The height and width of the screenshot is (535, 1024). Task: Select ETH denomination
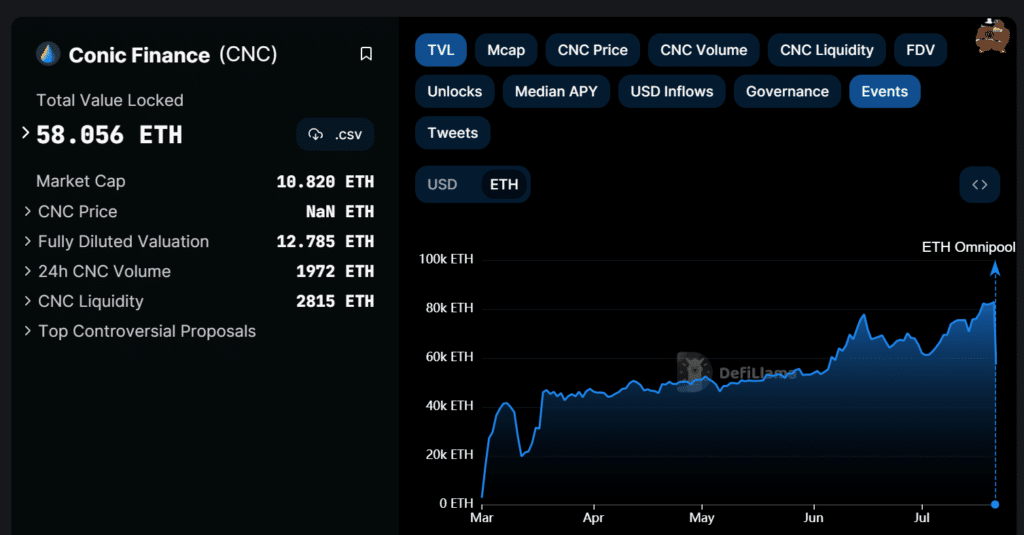(504, 185)
